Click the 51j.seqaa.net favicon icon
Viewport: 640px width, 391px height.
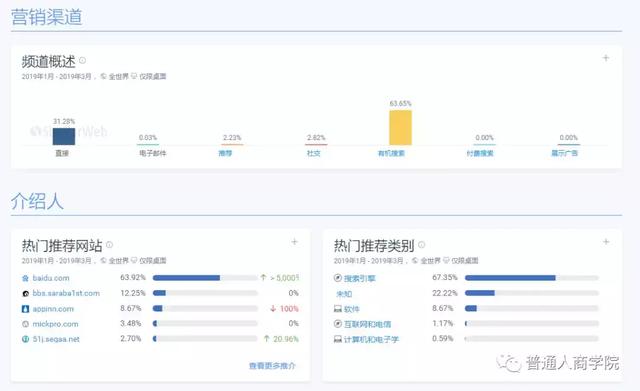25,339
